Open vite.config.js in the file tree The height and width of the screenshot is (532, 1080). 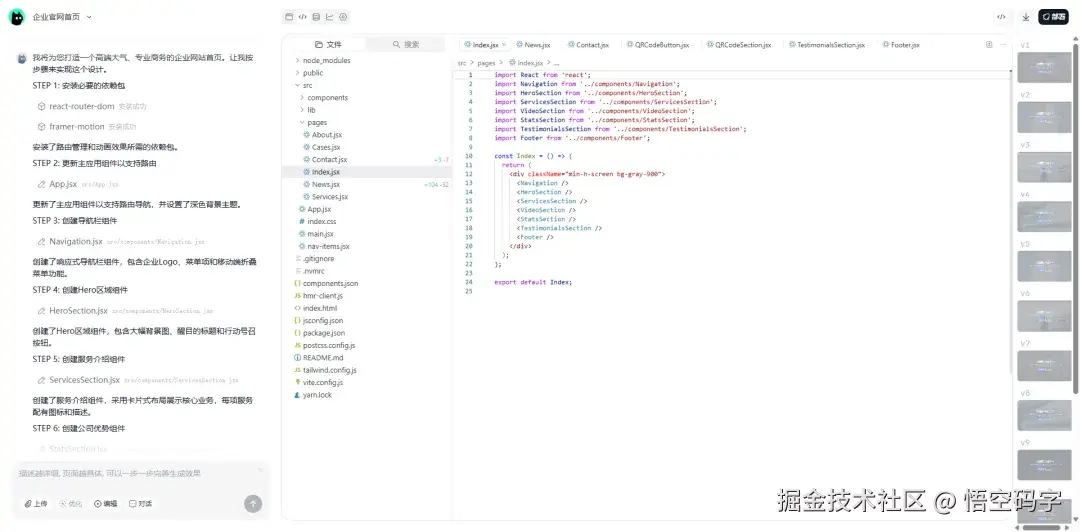[x=323, y=383]
